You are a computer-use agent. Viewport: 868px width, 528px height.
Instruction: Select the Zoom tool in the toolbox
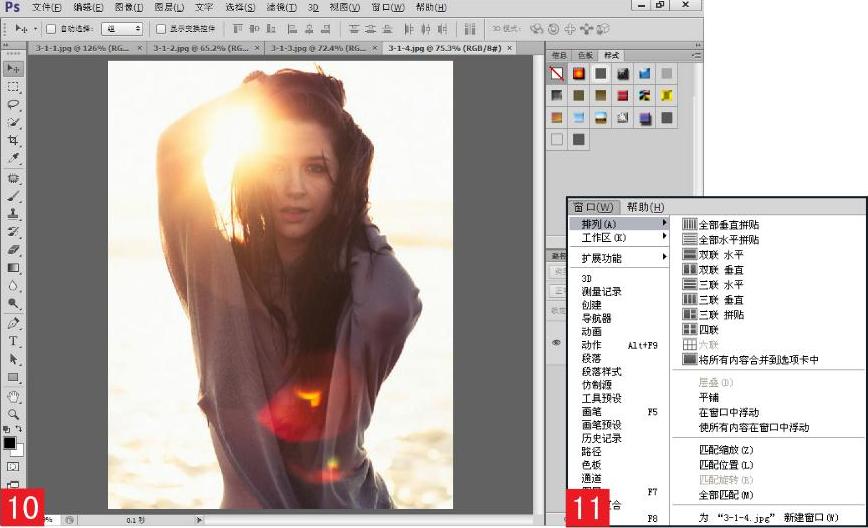pos(13,414)
